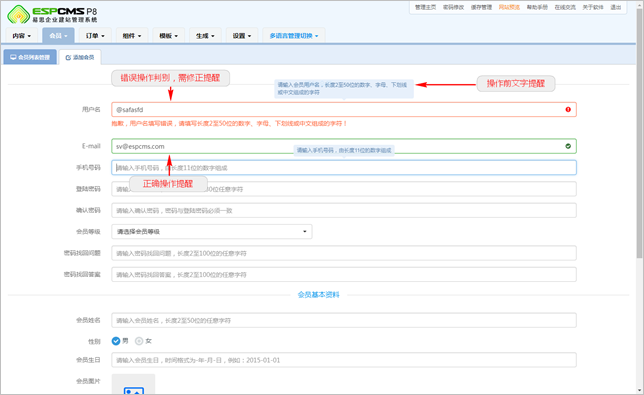Viewport: 644px width, 395px height.
Task: Open the 管理主页 link
Action: click(425, 7)
